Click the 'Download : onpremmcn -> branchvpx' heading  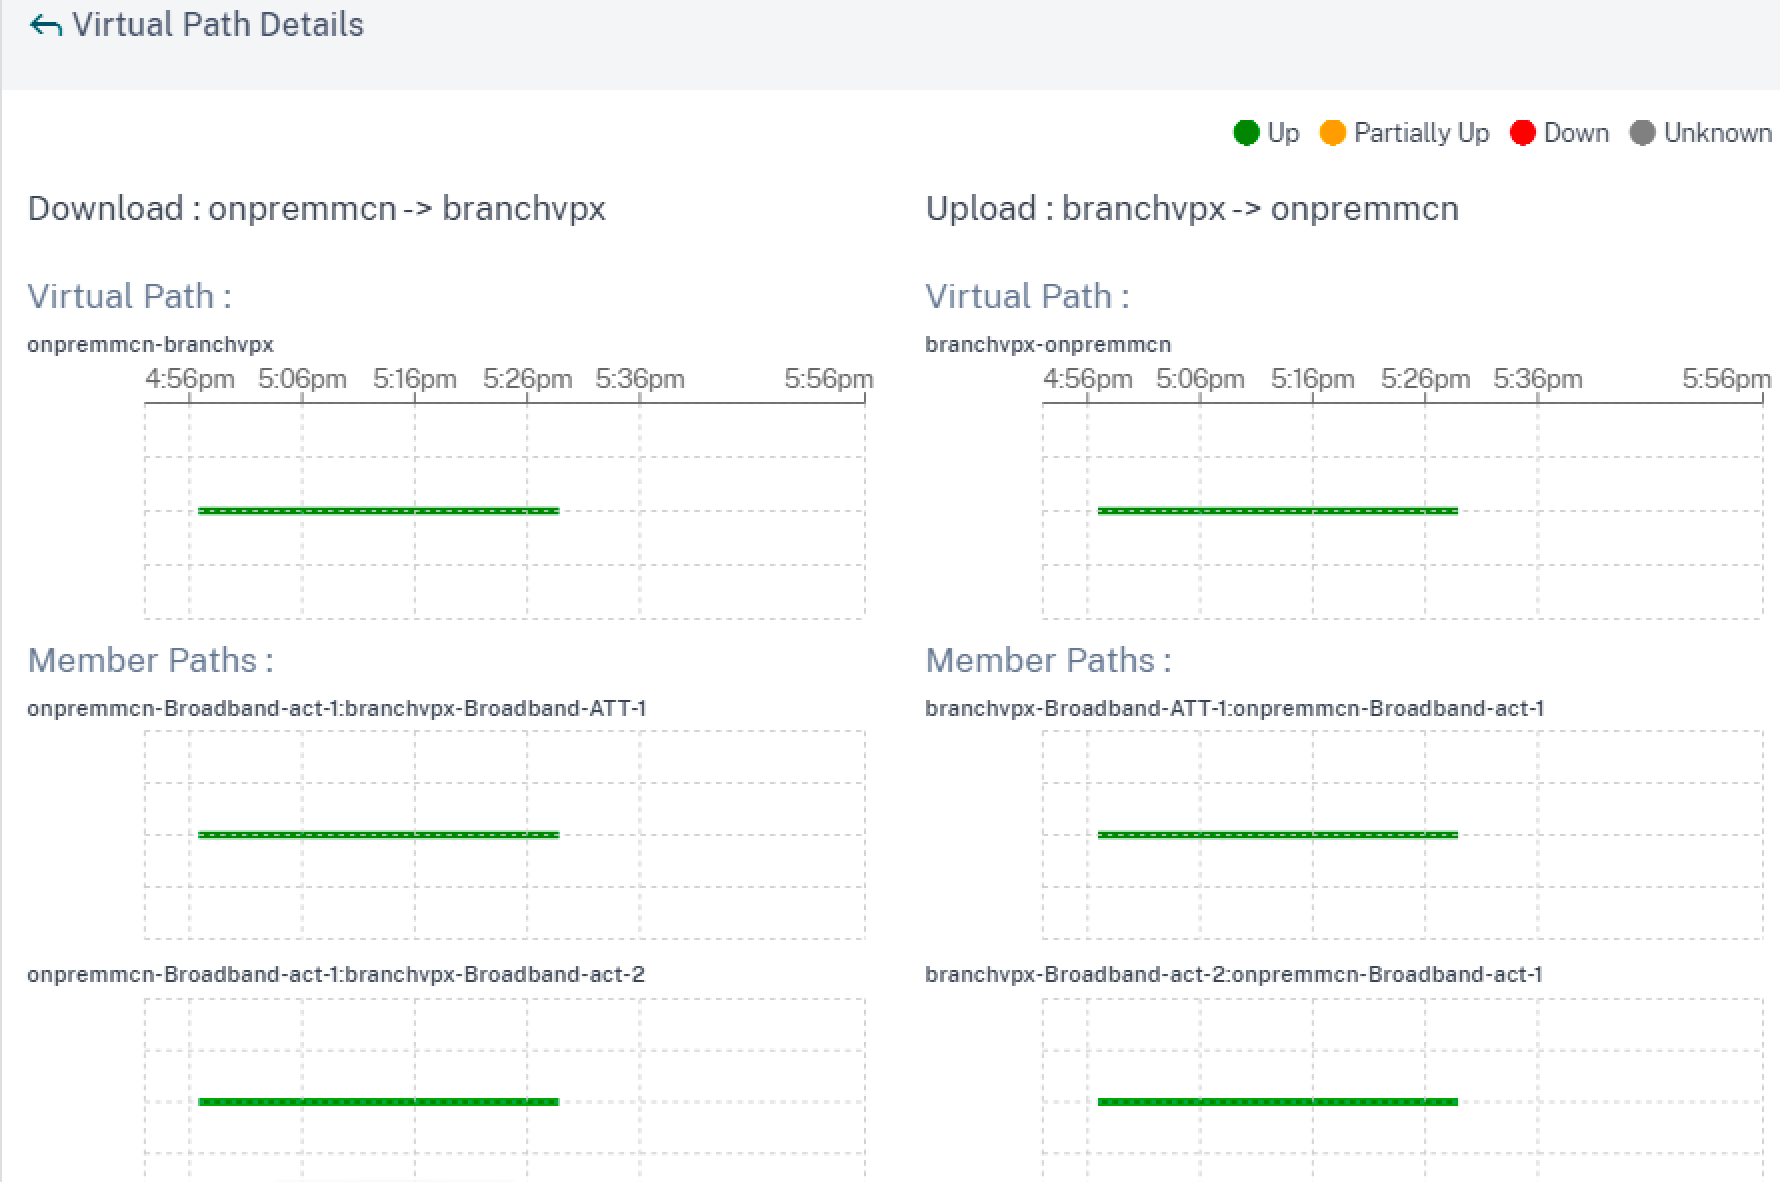[317, 209]
